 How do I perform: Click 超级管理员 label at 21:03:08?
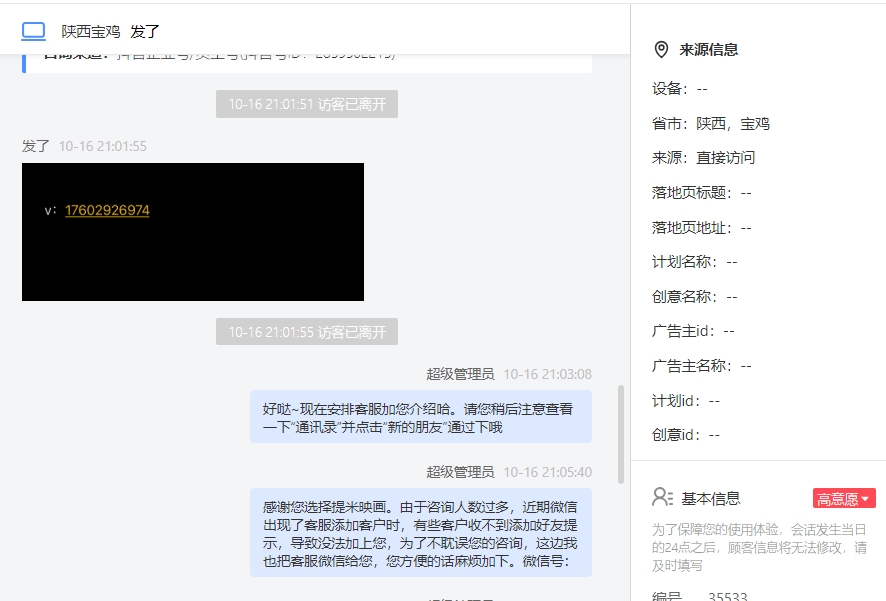tap(461, 374)
